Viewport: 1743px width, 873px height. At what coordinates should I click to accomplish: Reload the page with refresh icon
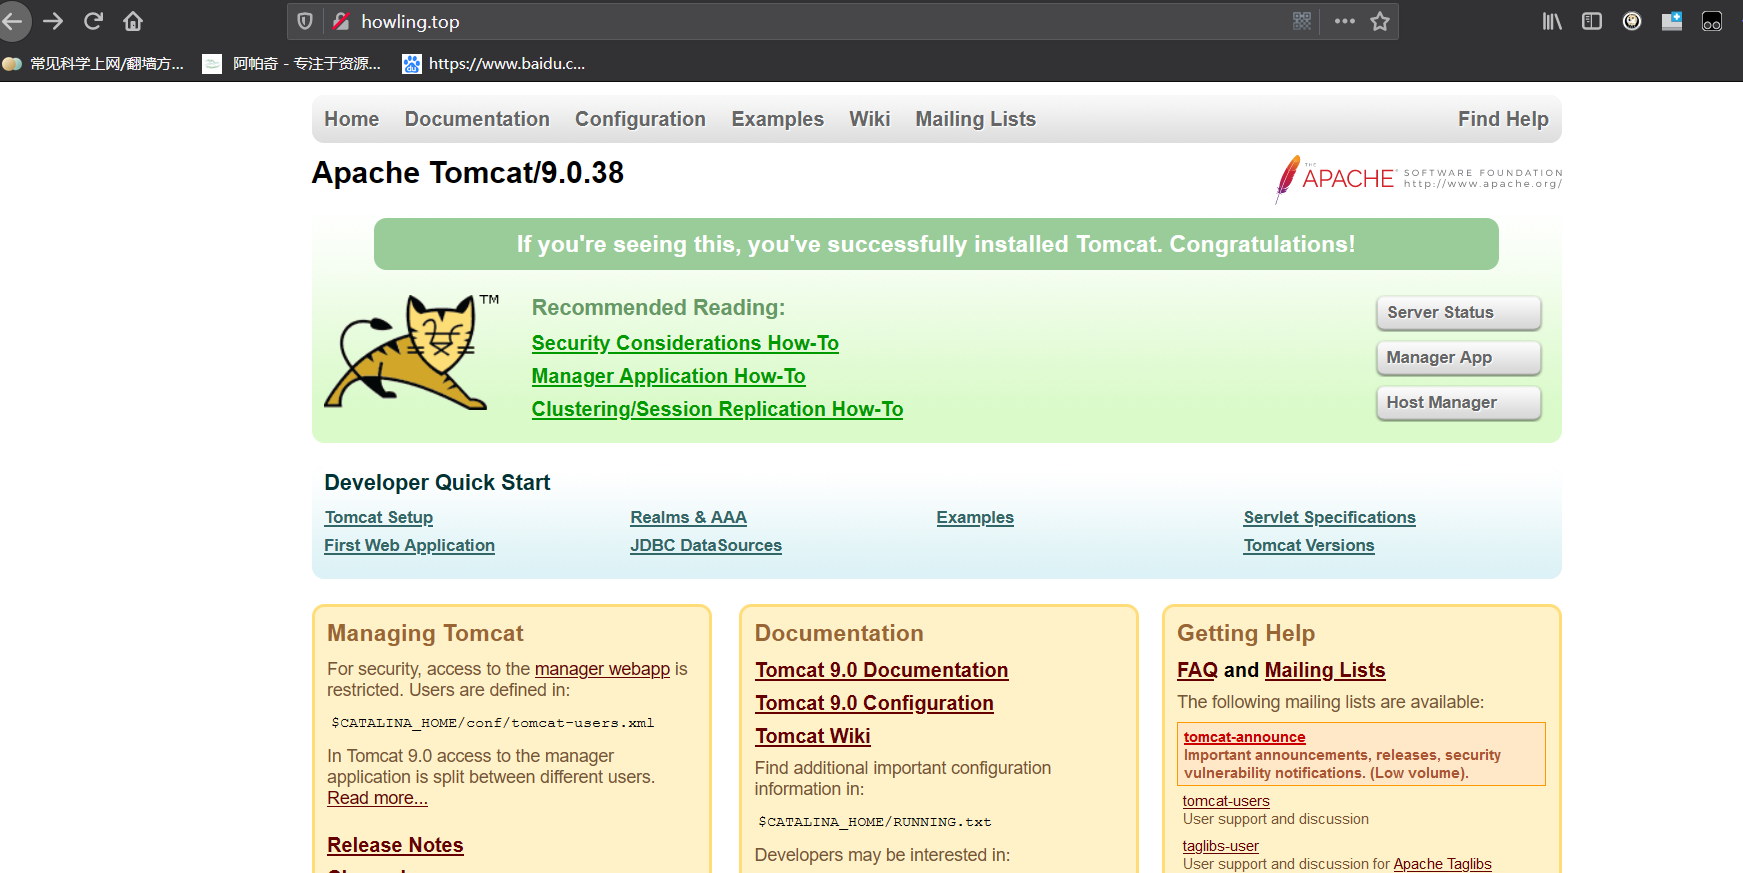[x=93, y=21]
